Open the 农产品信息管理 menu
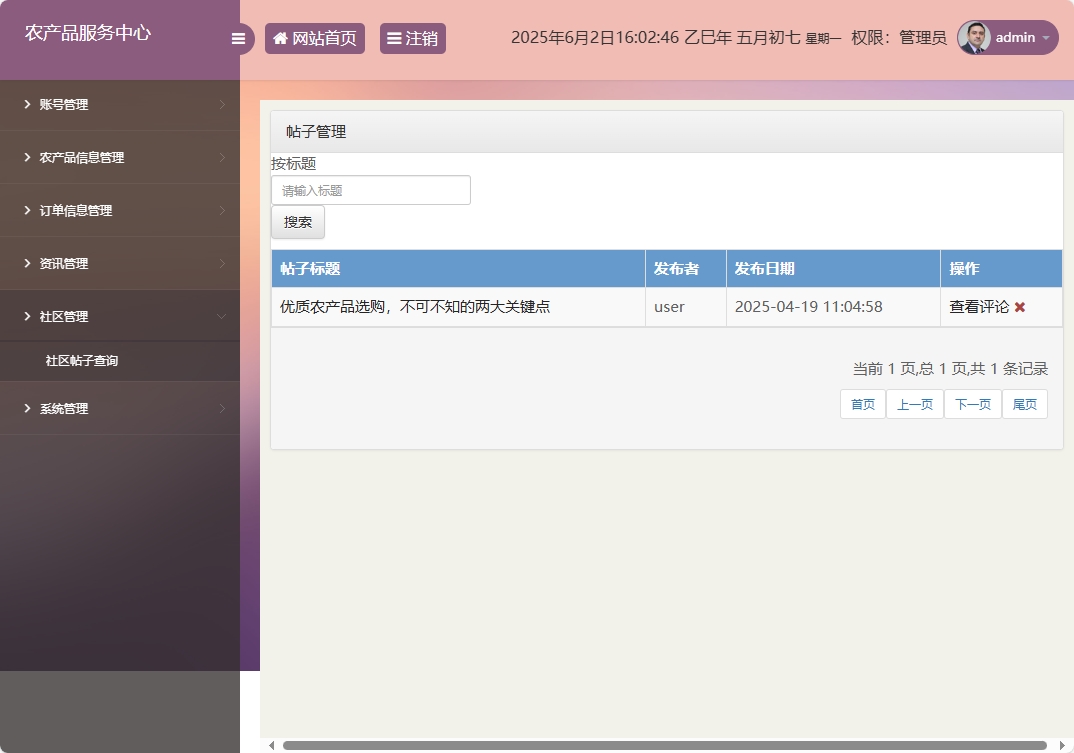The width and height of the screenshot is (1074, 753). coord(120,157)
